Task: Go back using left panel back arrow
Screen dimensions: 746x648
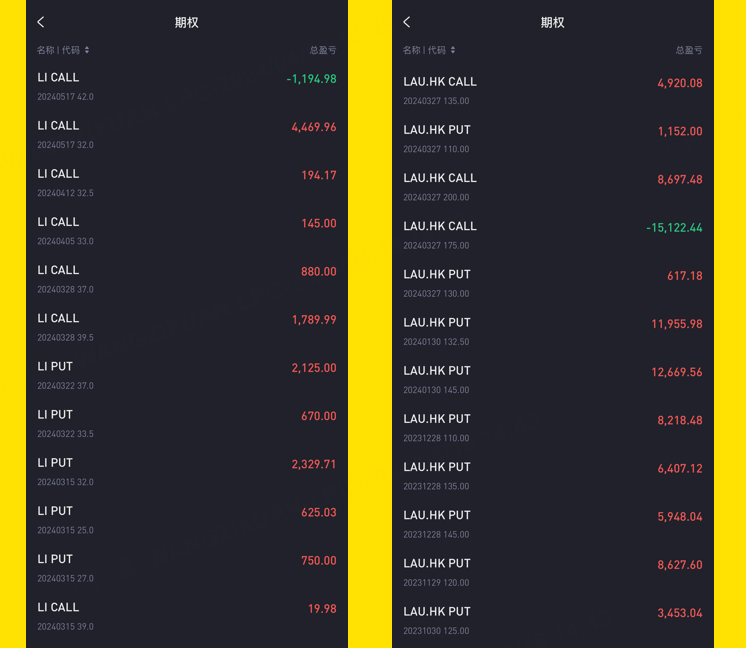Action: click(41, 22)
